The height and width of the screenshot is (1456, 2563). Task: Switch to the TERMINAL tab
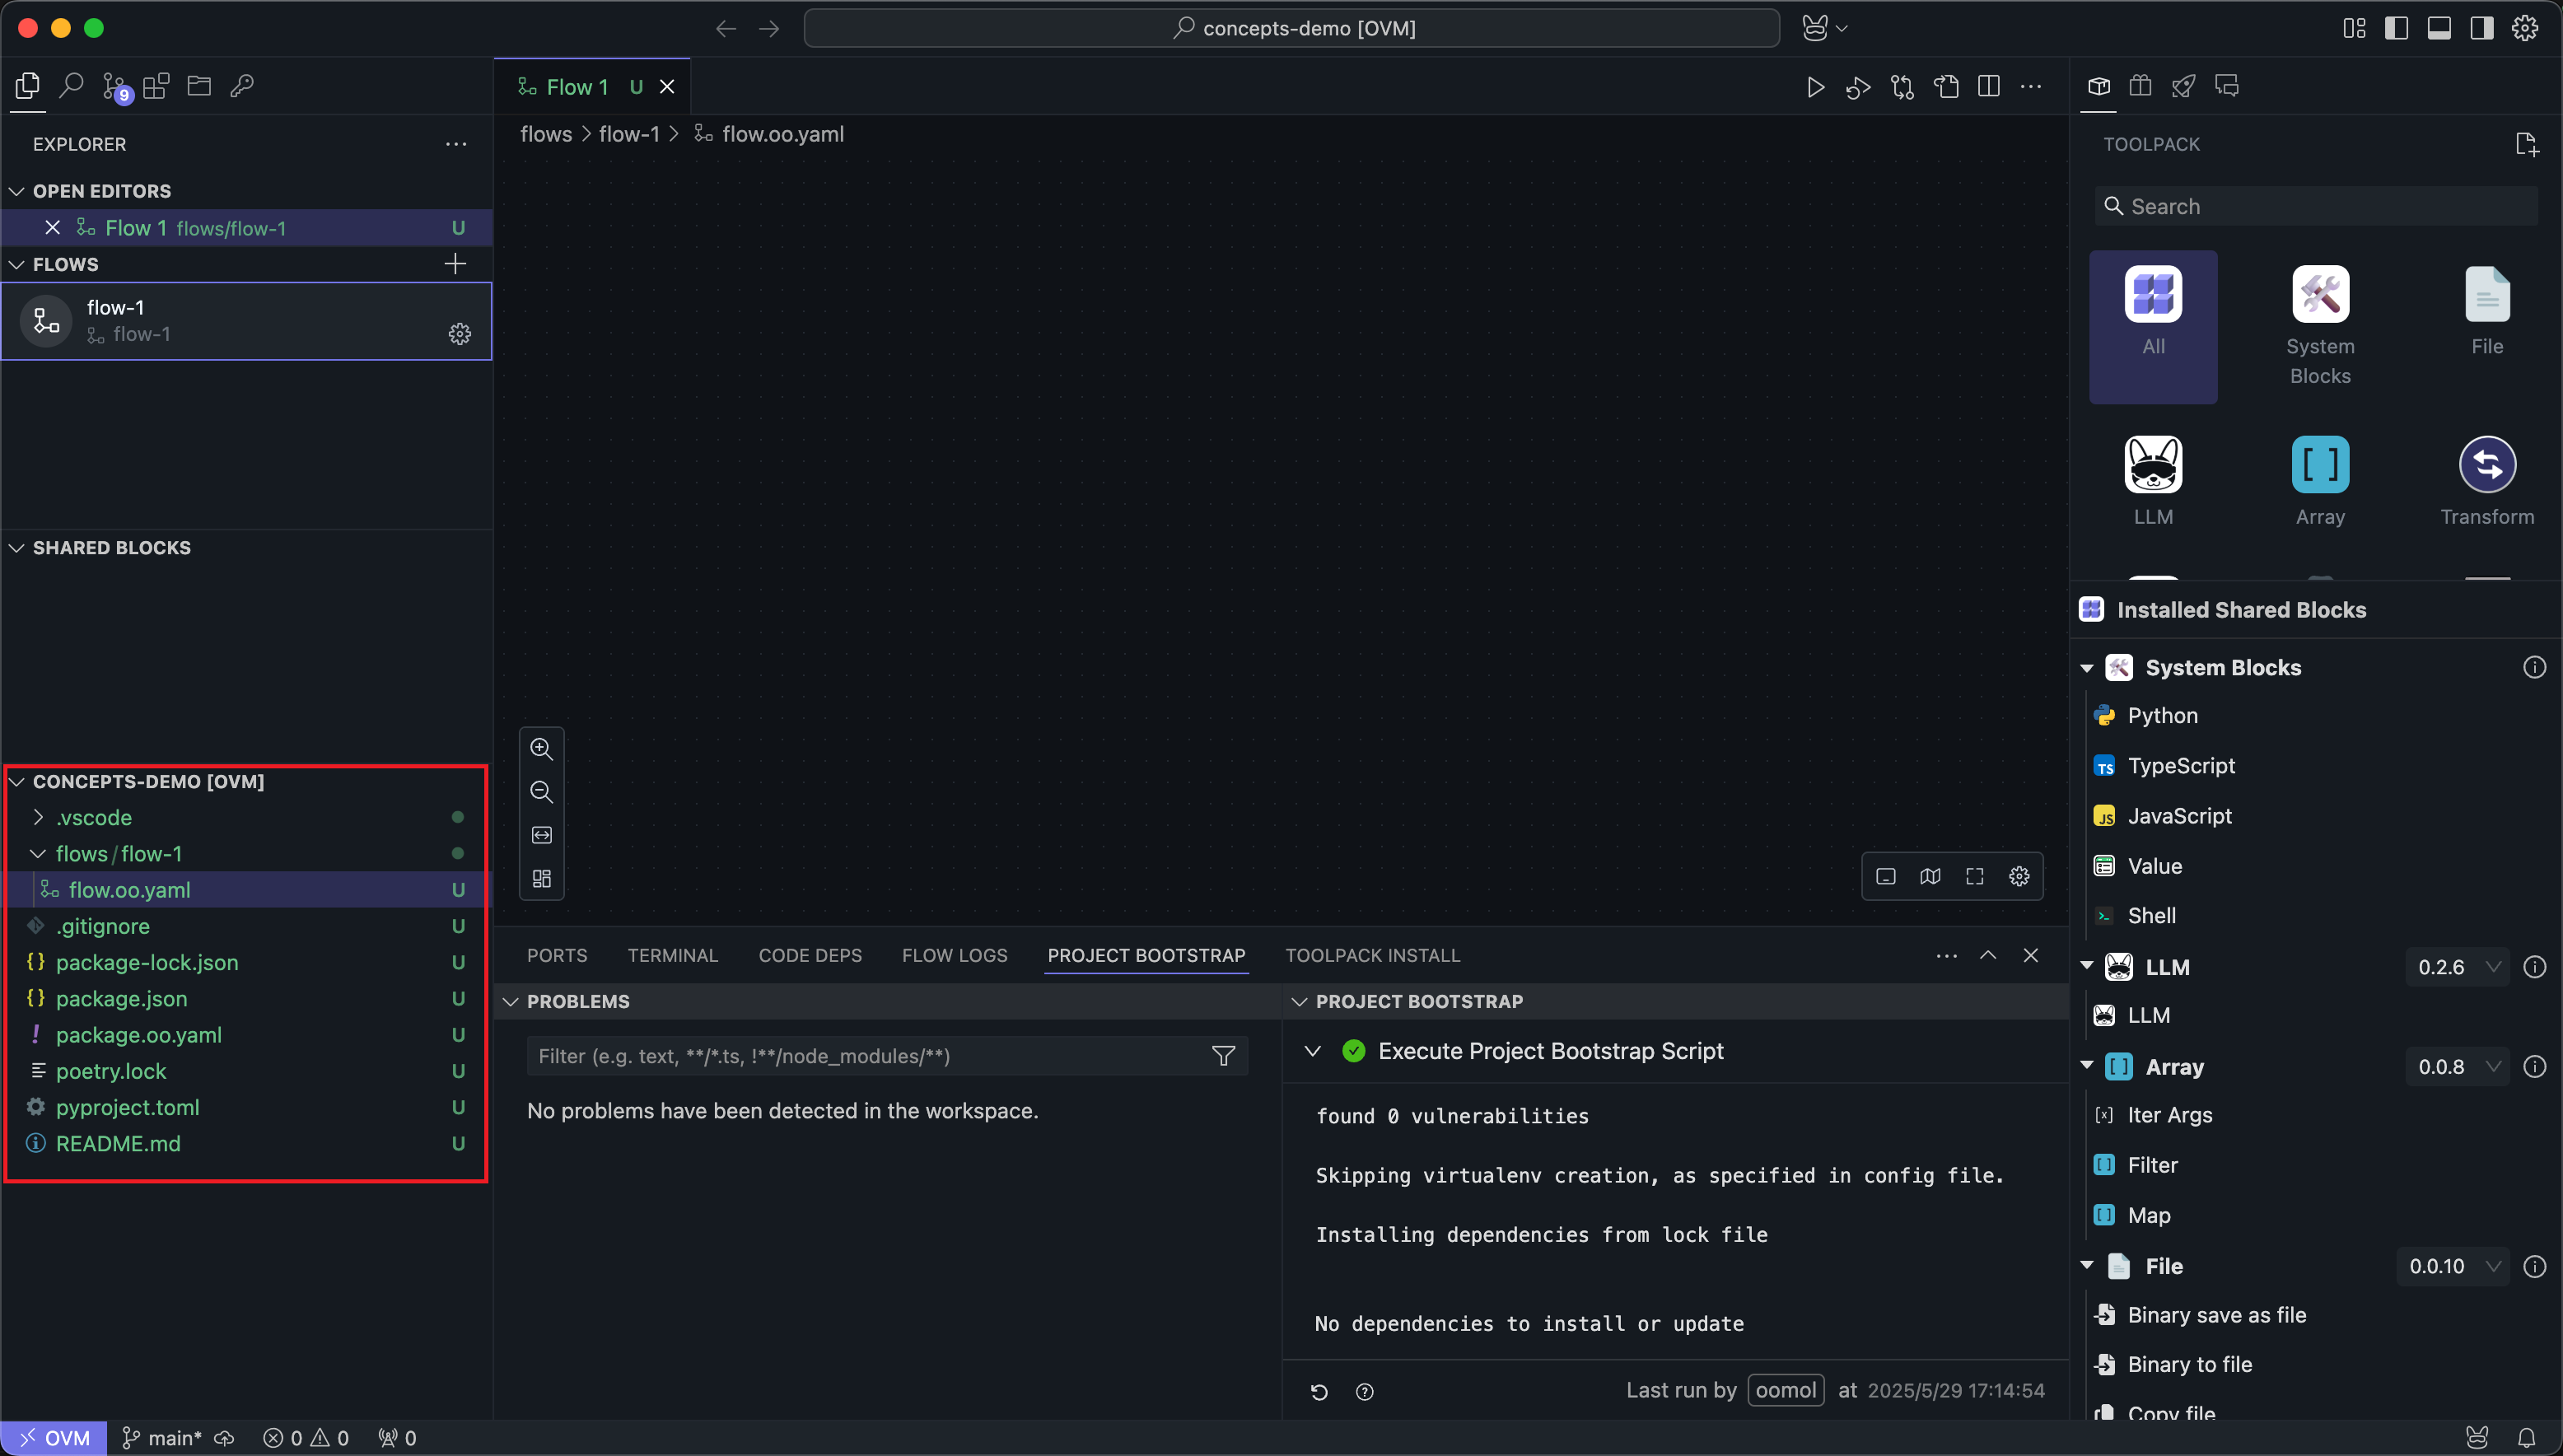tap(672, 955)
